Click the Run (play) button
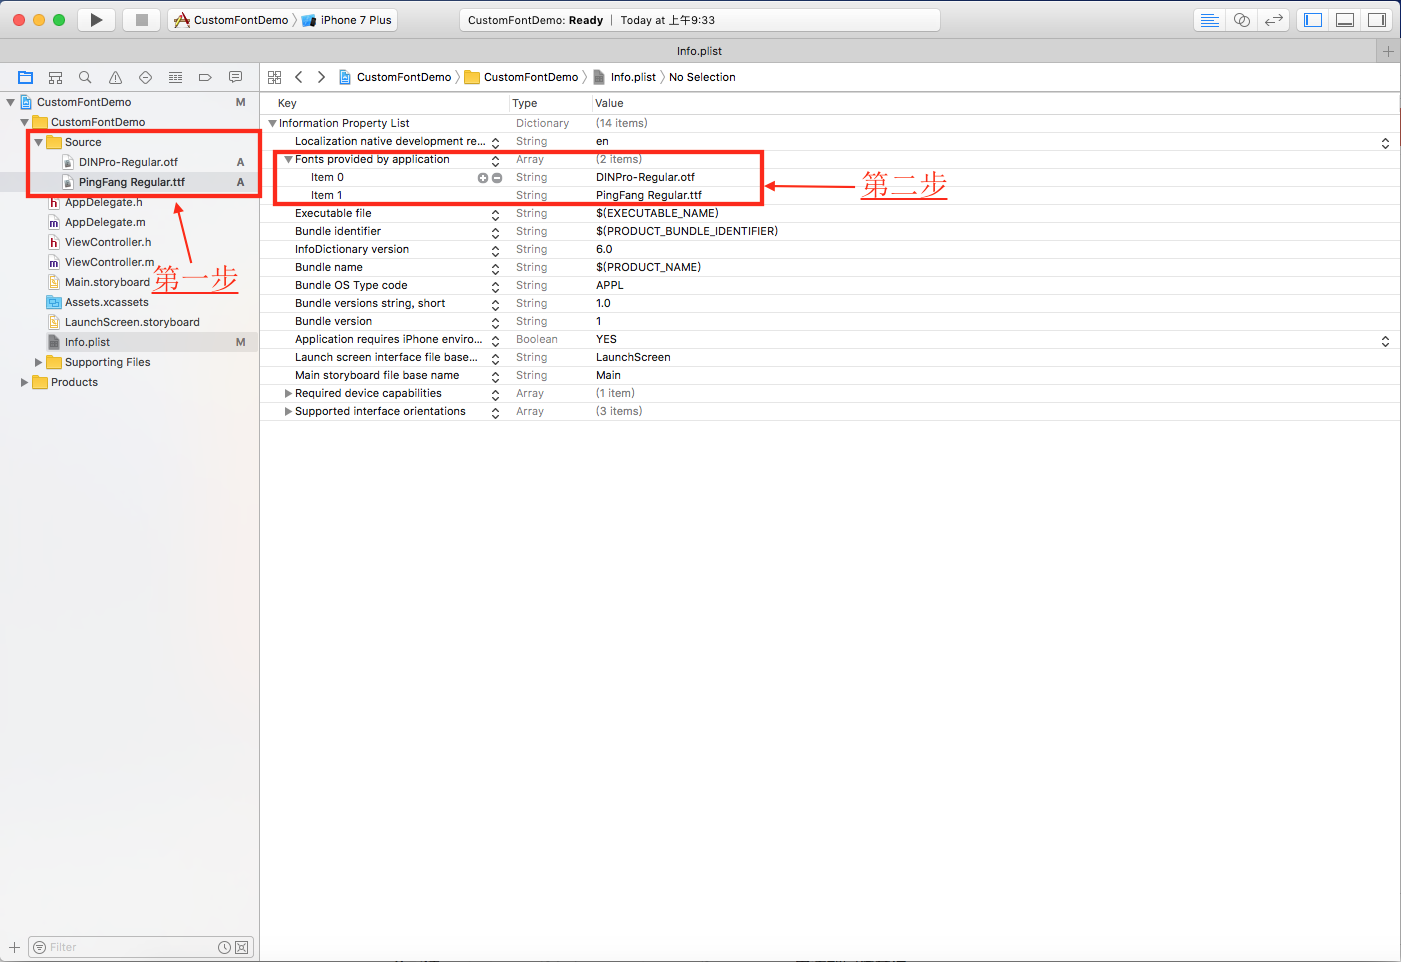Image resolution: width=1401 pixels, height=962 pixels. pos(96,20)
